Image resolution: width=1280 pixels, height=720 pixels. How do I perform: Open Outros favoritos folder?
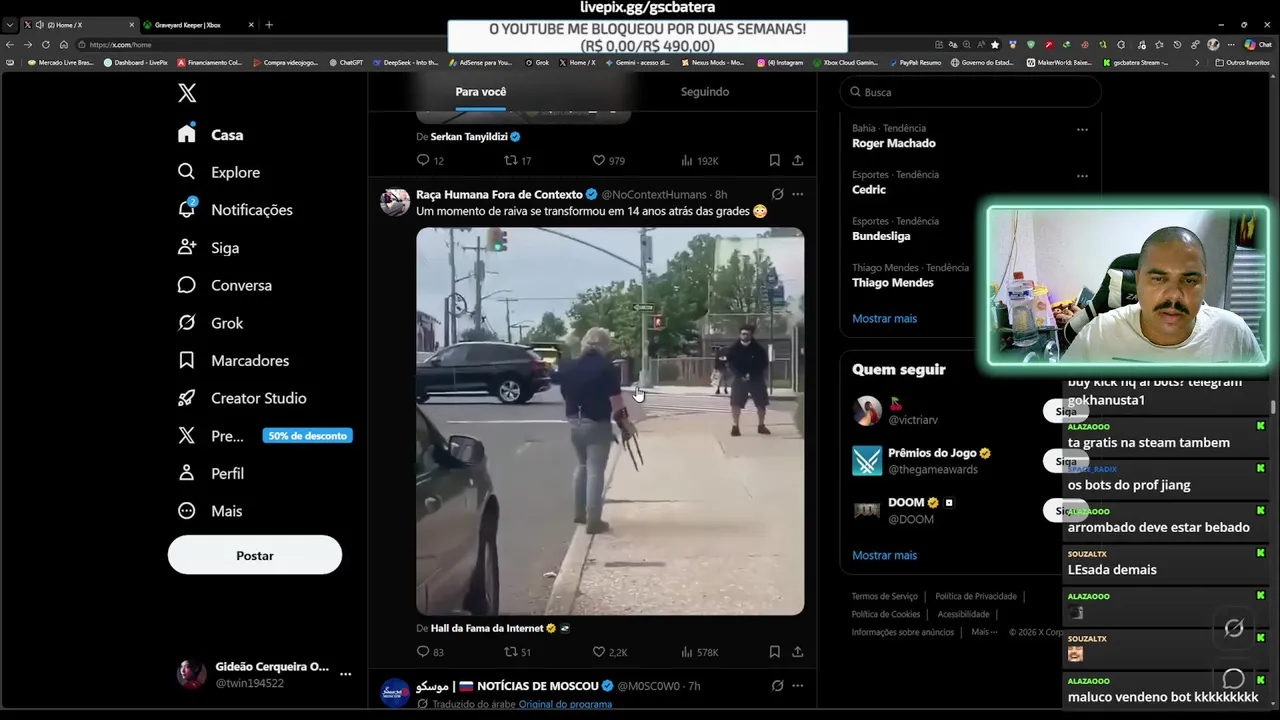(x=1243, y=62)
